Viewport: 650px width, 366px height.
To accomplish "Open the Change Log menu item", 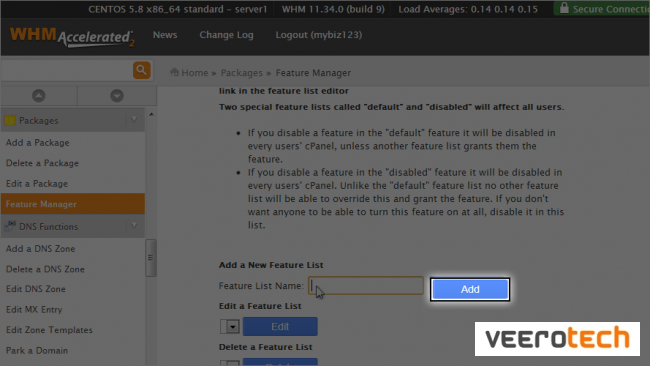I will tap(226, 35).
